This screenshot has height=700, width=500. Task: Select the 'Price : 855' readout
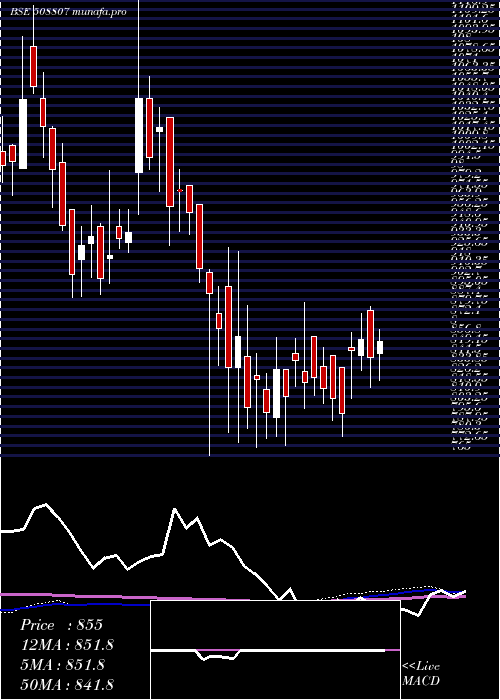tap(62, 625)
